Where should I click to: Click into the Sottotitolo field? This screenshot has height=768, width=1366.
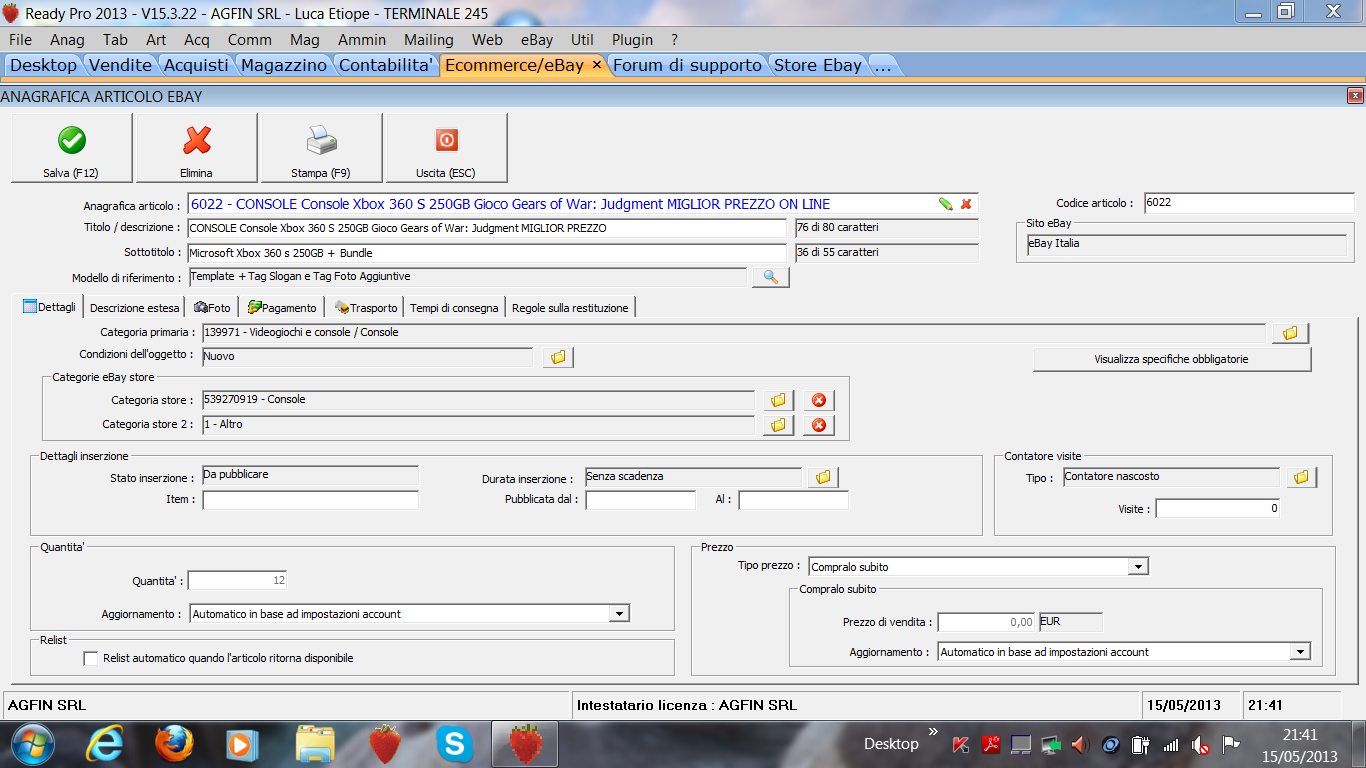486,253
